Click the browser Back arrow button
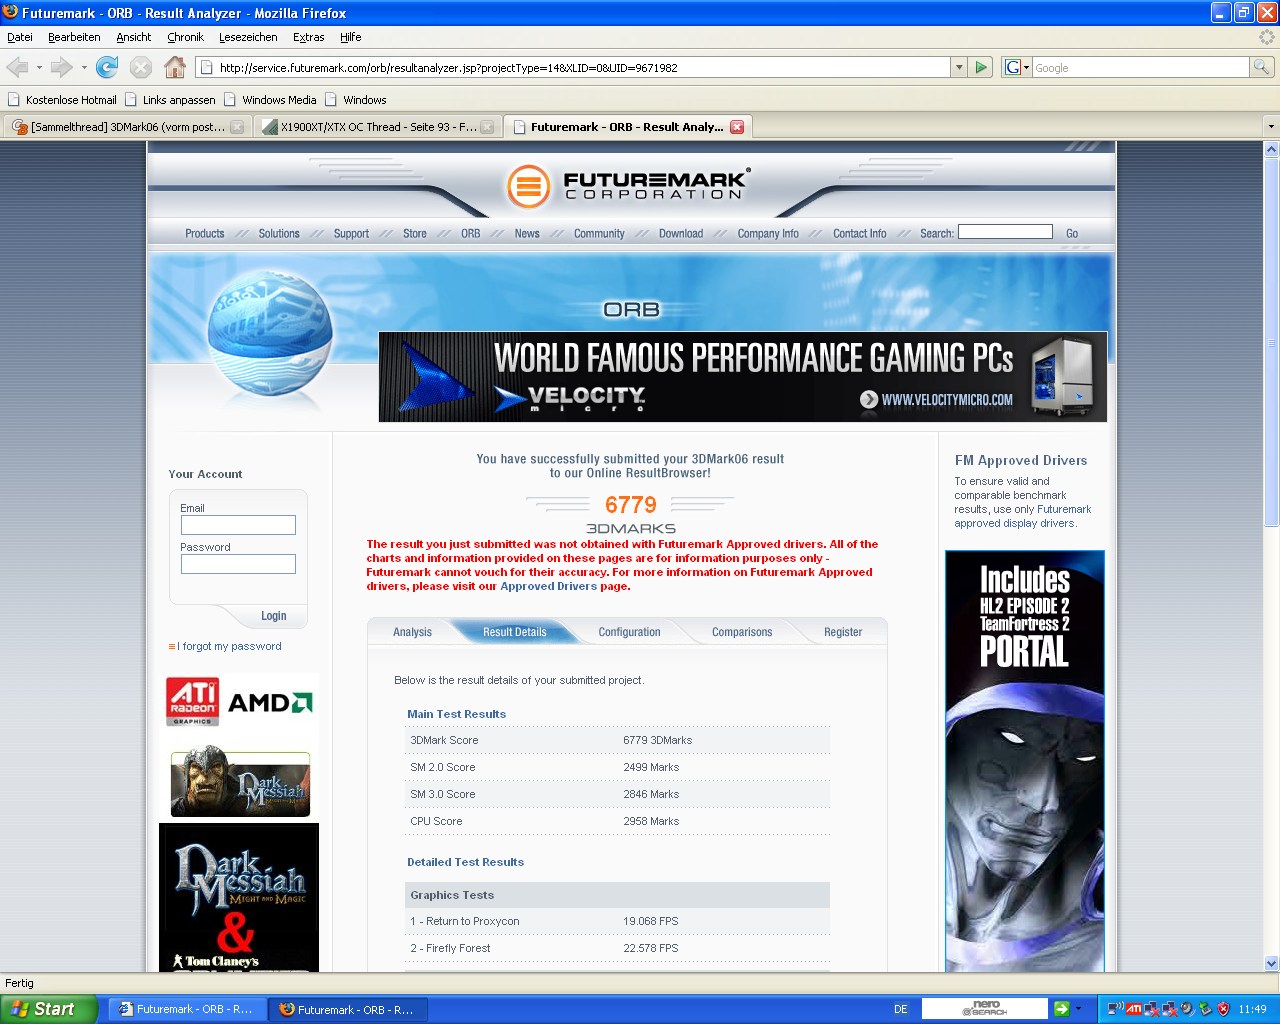The width and height of the screenshot is (1280, 1024). pos(17,67)
